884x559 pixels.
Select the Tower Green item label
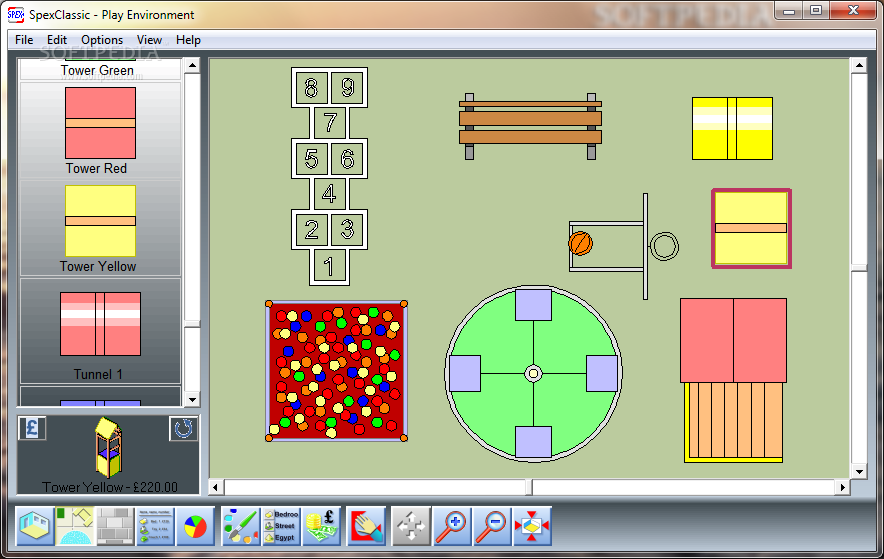coord(97,70)
